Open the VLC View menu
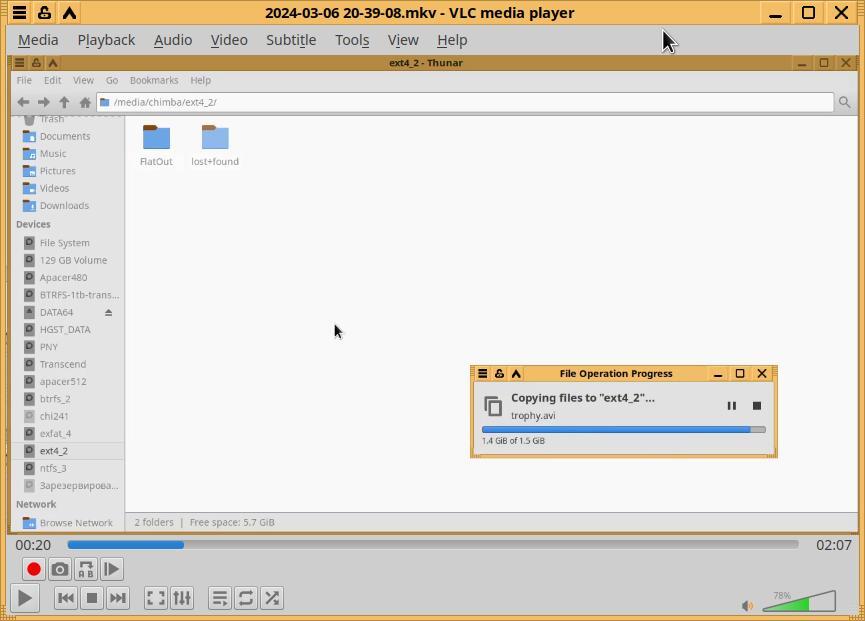The height and width of the screenshot is (621, 865). pos(403,40)
